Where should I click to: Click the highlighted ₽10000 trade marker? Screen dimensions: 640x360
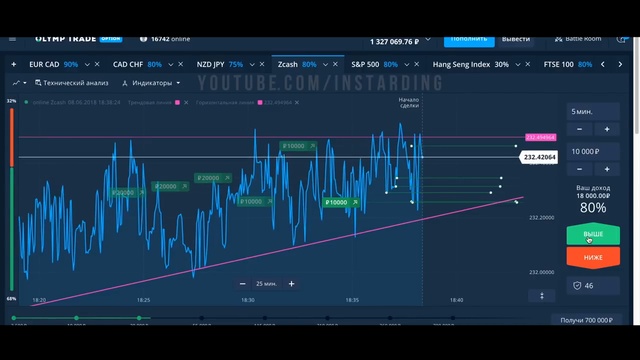point(341,202)
